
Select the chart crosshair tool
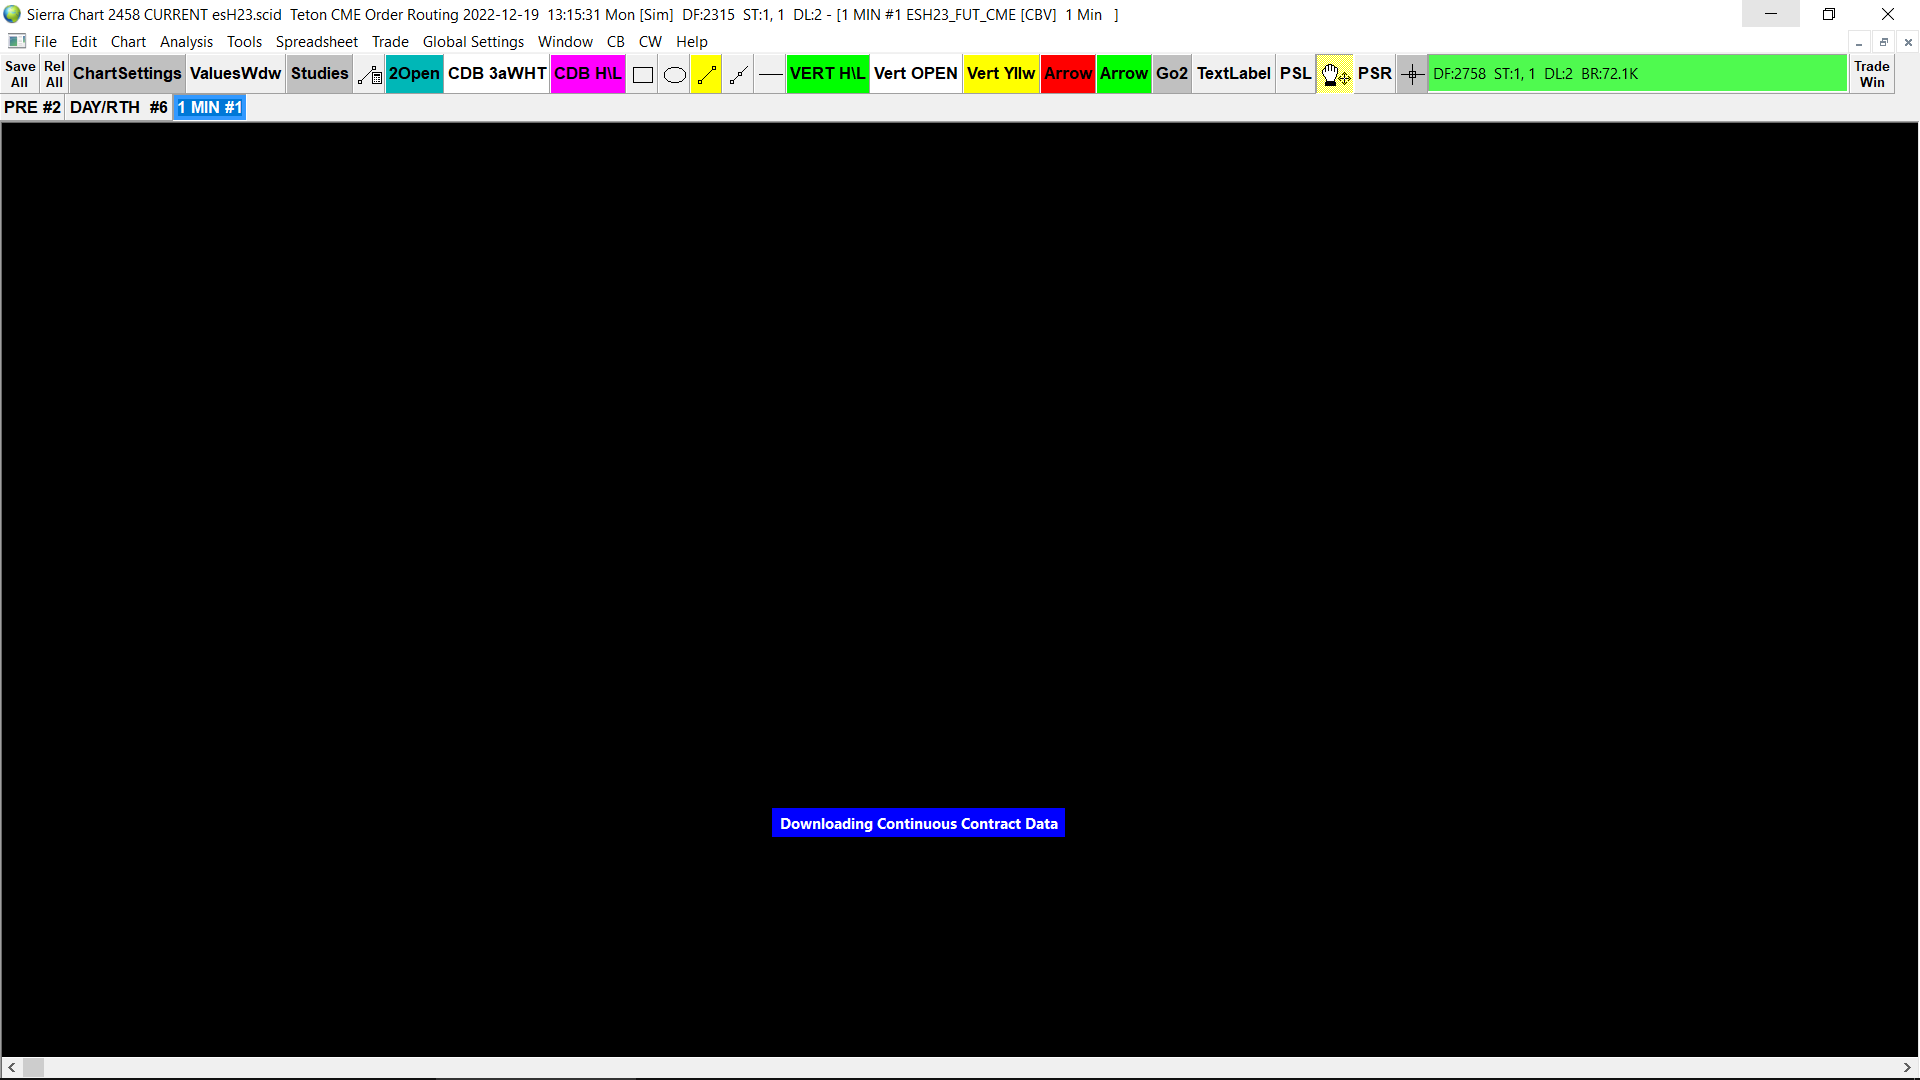1412,74
